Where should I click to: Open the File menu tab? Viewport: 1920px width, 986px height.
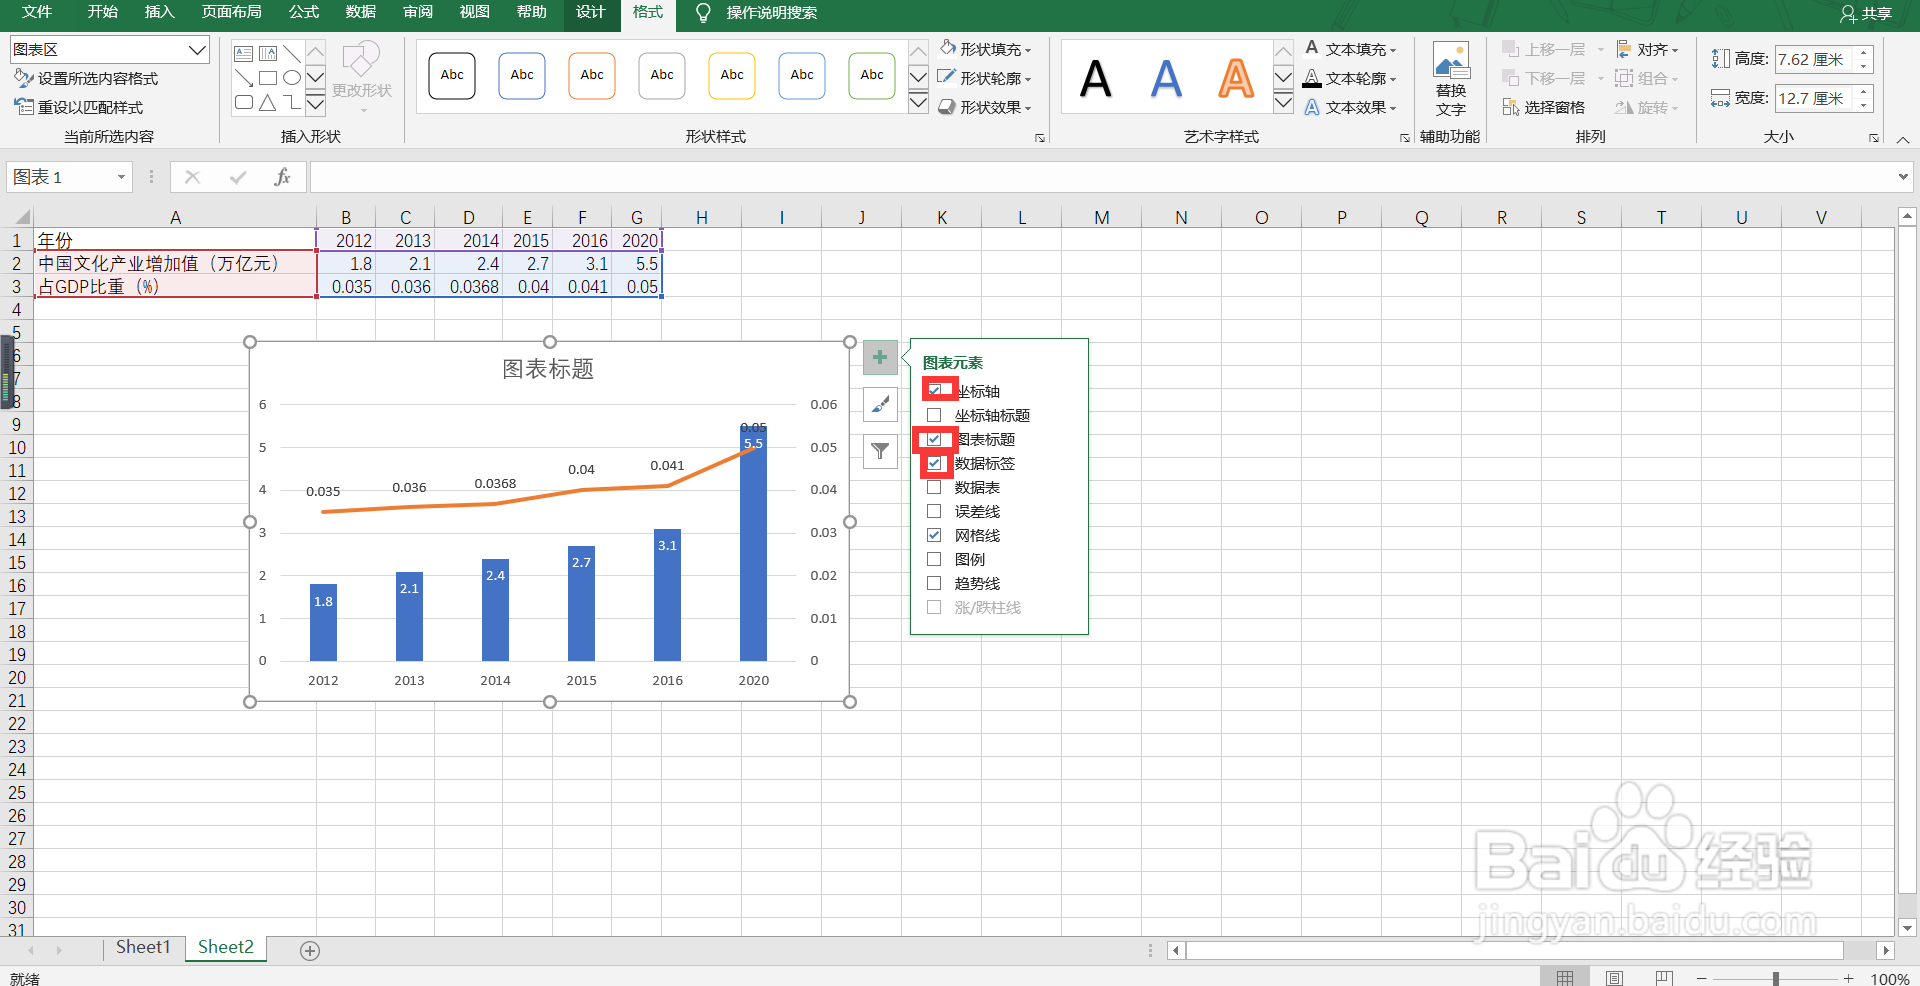pyautogui.click(x=37, y=12)
